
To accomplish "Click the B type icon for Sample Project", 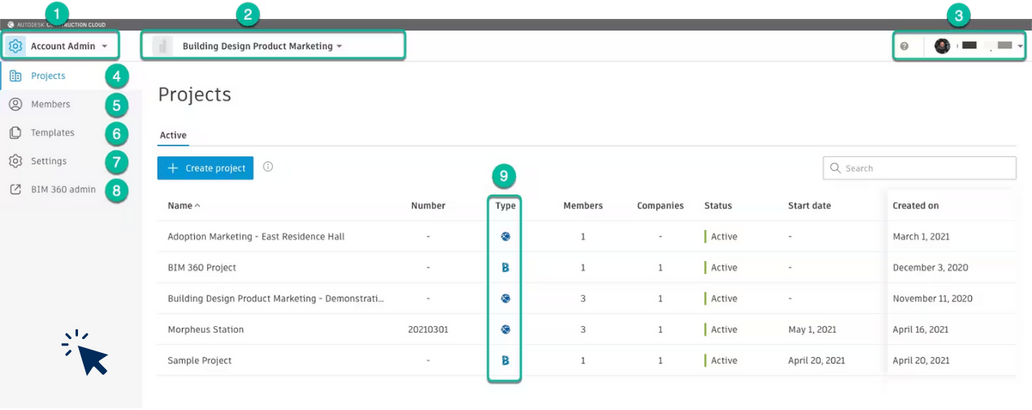I will [x=505, y=361].
